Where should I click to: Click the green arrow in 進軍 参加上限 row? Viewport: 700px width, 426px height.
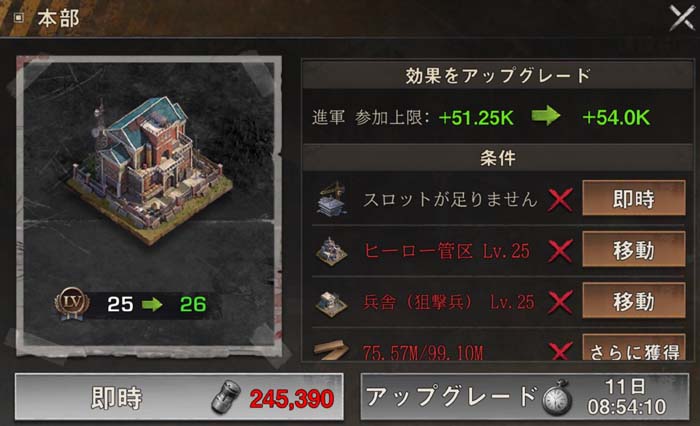click(x=546, y=116)
